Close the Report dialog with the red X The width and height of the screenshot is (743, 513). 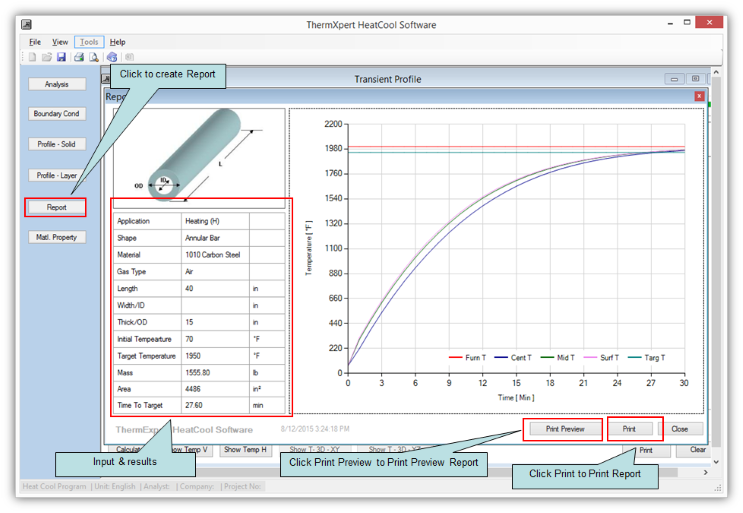(x=699, y=96)
